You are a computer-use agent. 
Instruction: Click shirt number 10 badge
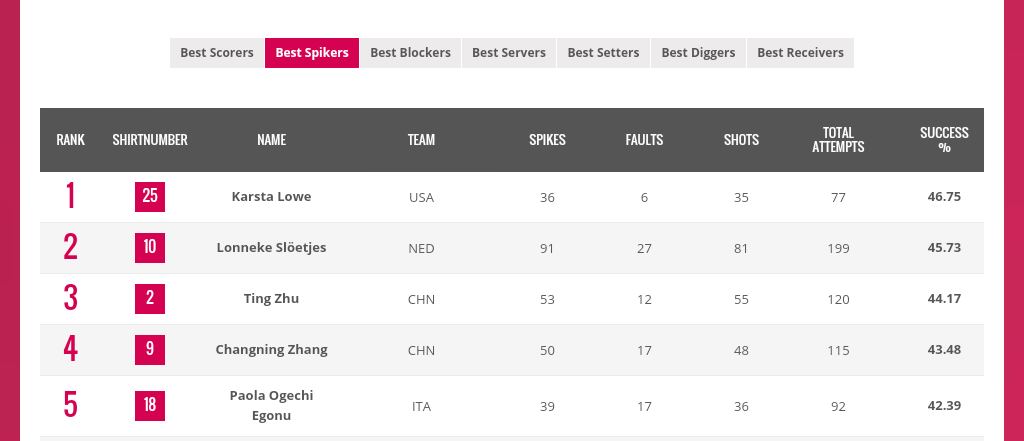click(x=150, y=248)
